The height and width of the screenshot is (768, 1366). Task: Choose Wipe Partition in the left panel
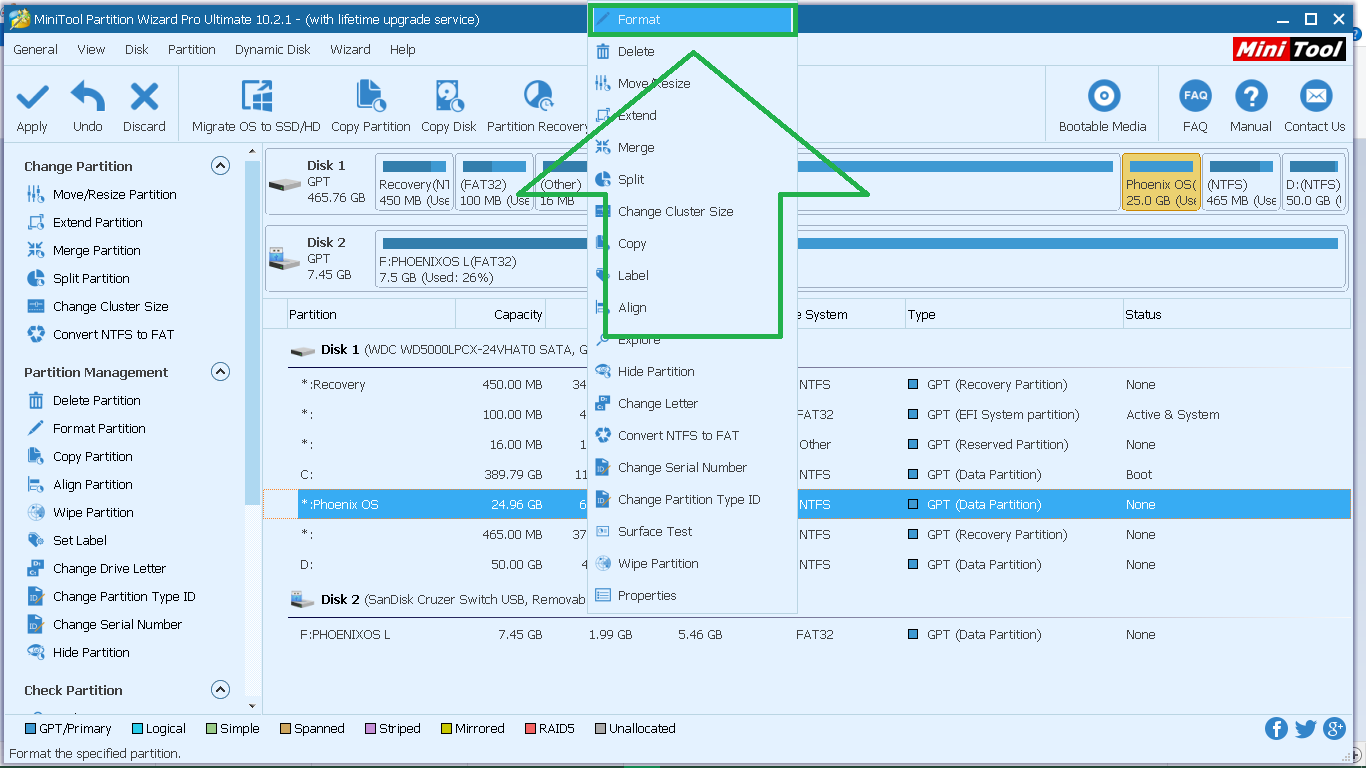[93, 513]
